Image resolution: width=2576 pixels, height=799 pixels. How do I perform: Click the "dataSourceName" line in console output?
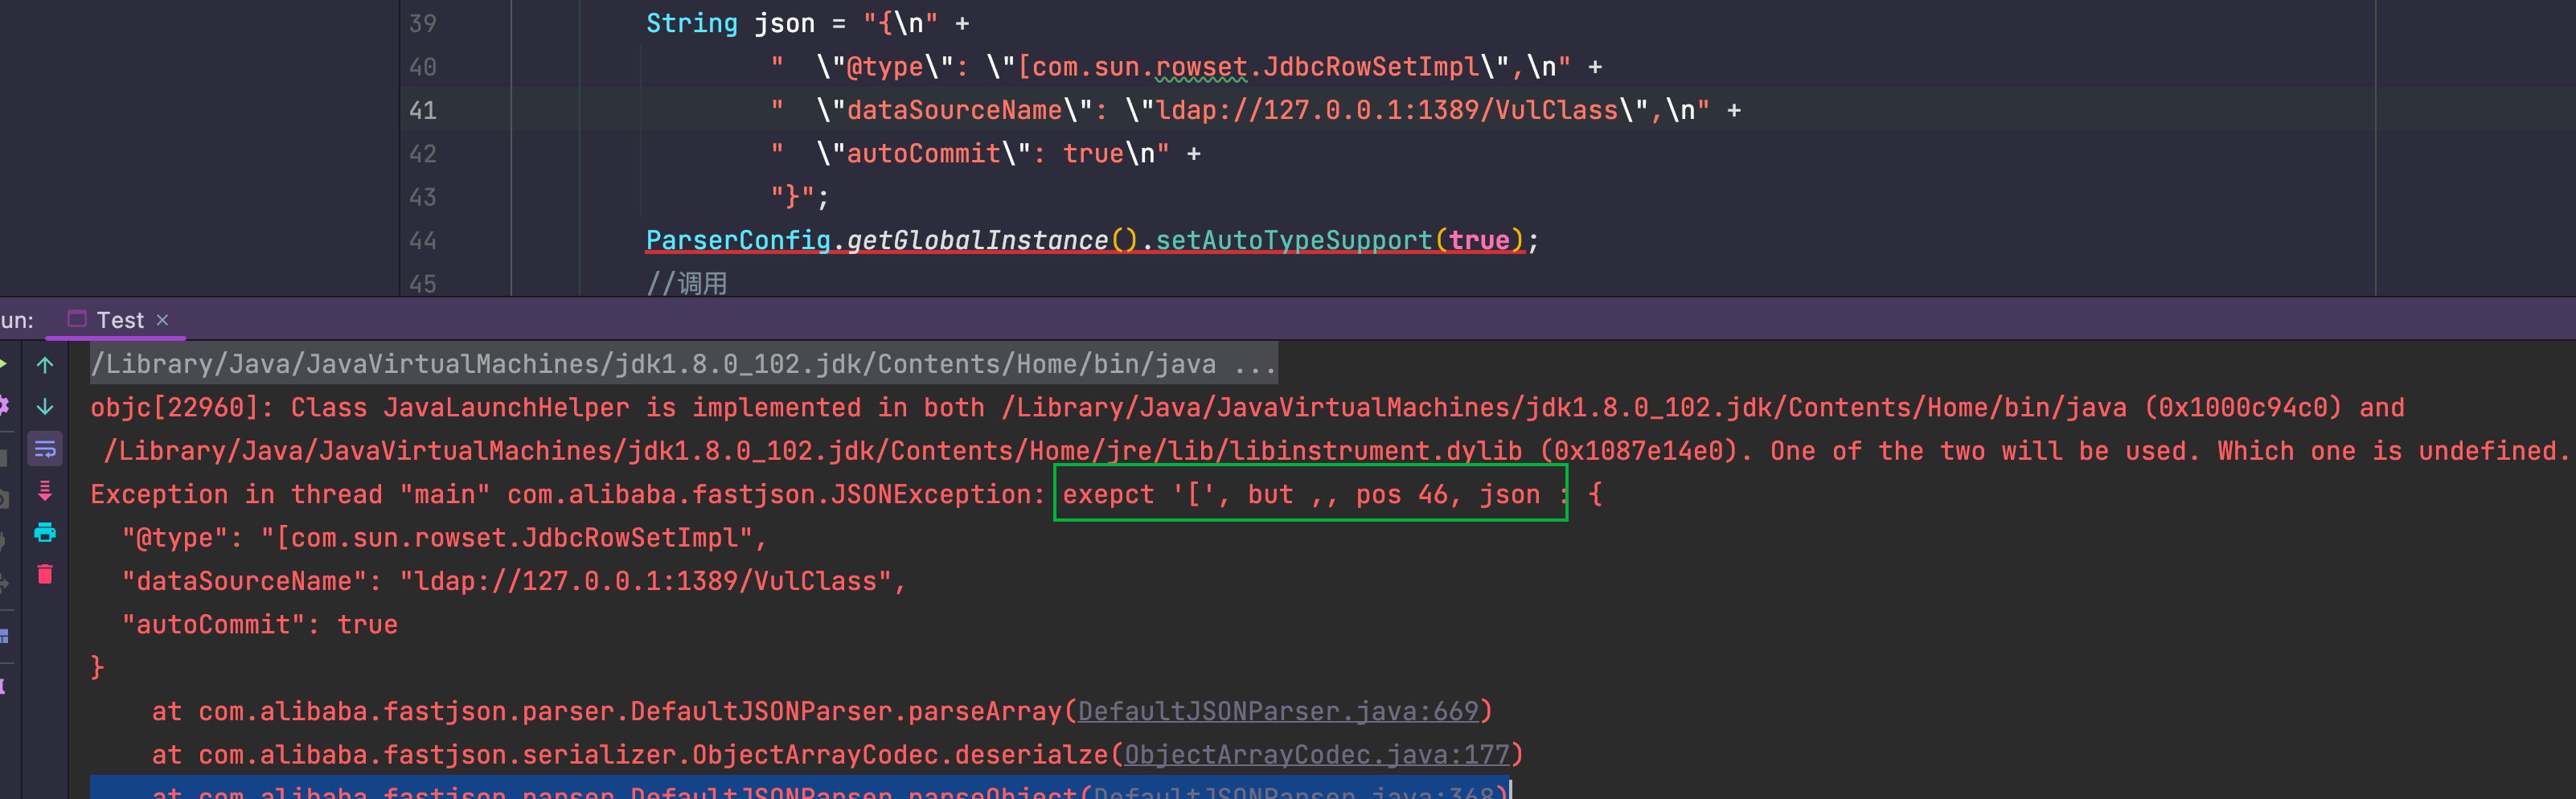pos(513,581)
